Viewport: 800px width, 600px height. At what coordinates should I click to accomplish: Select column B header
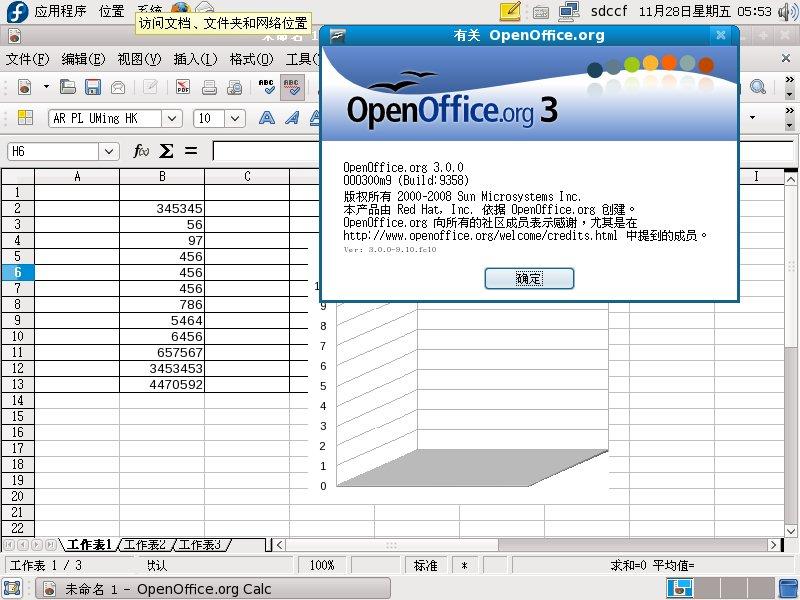(162, 177)
